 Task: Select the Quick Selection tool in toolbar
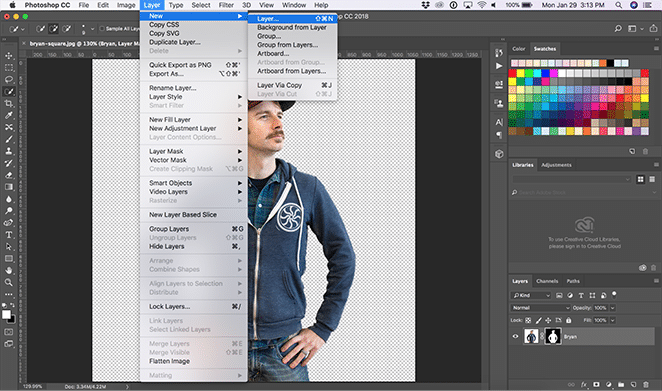(8, 92)
